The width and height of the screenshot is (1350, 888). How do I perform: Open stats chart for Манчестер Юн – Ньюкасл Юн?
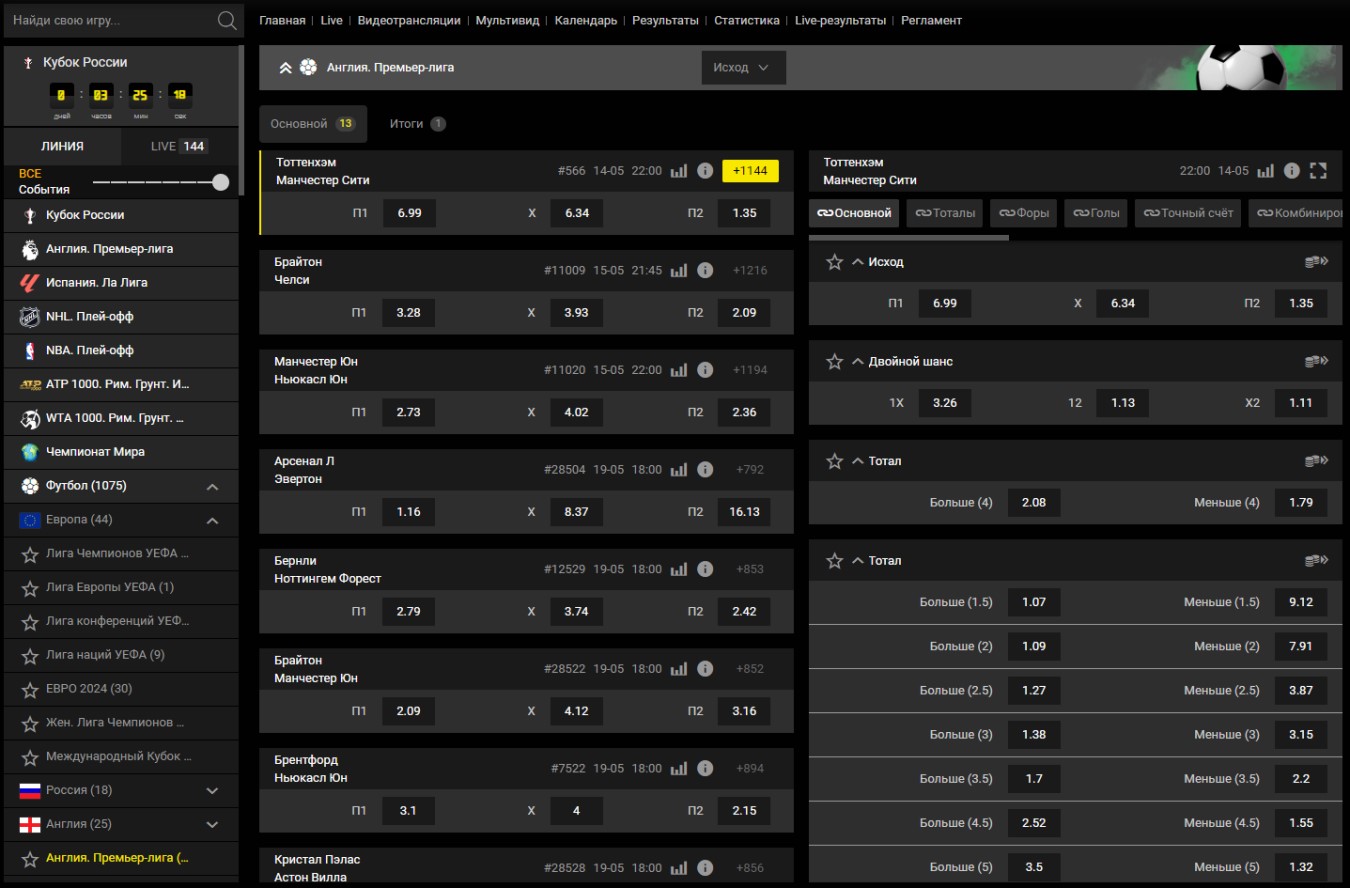click(679, 370)
